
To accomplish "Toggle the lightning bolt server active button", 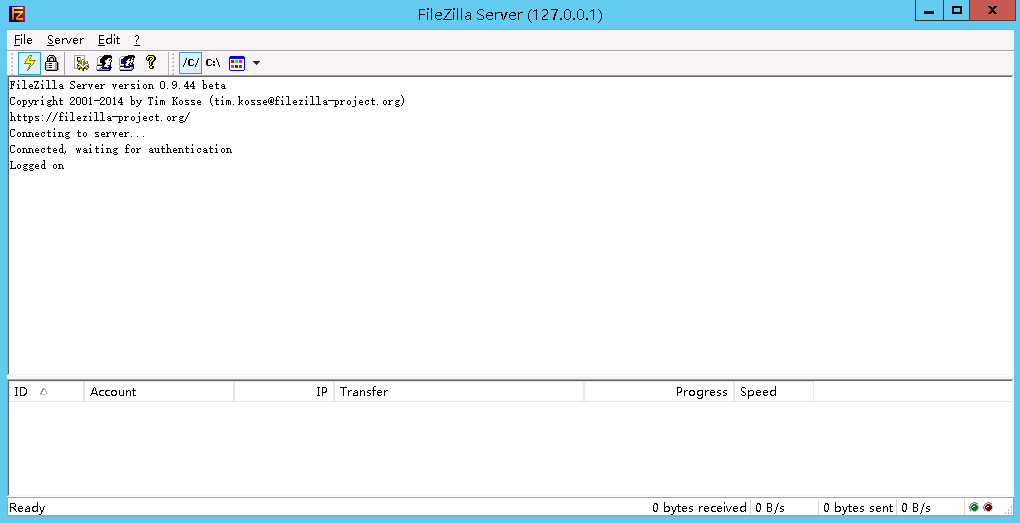I will [30, 63].
